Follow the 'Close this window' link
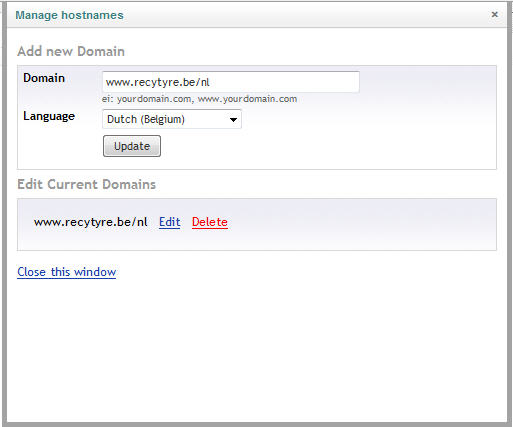The height and width of the screenshot is (427, 513). tap(66, 272)
